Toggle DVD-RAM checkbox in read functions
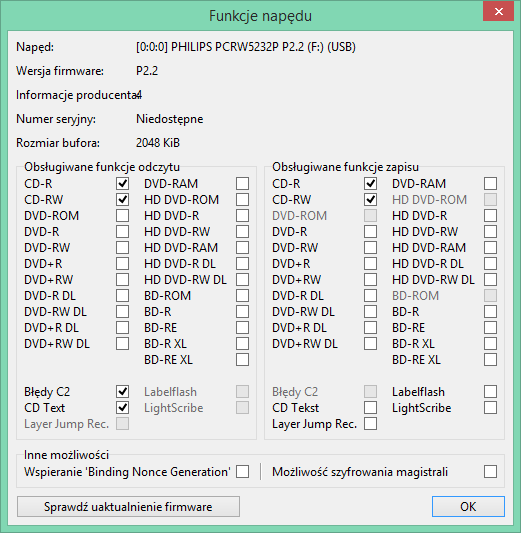The height and width of the screenshot is (533, 521). coord(242,184)
